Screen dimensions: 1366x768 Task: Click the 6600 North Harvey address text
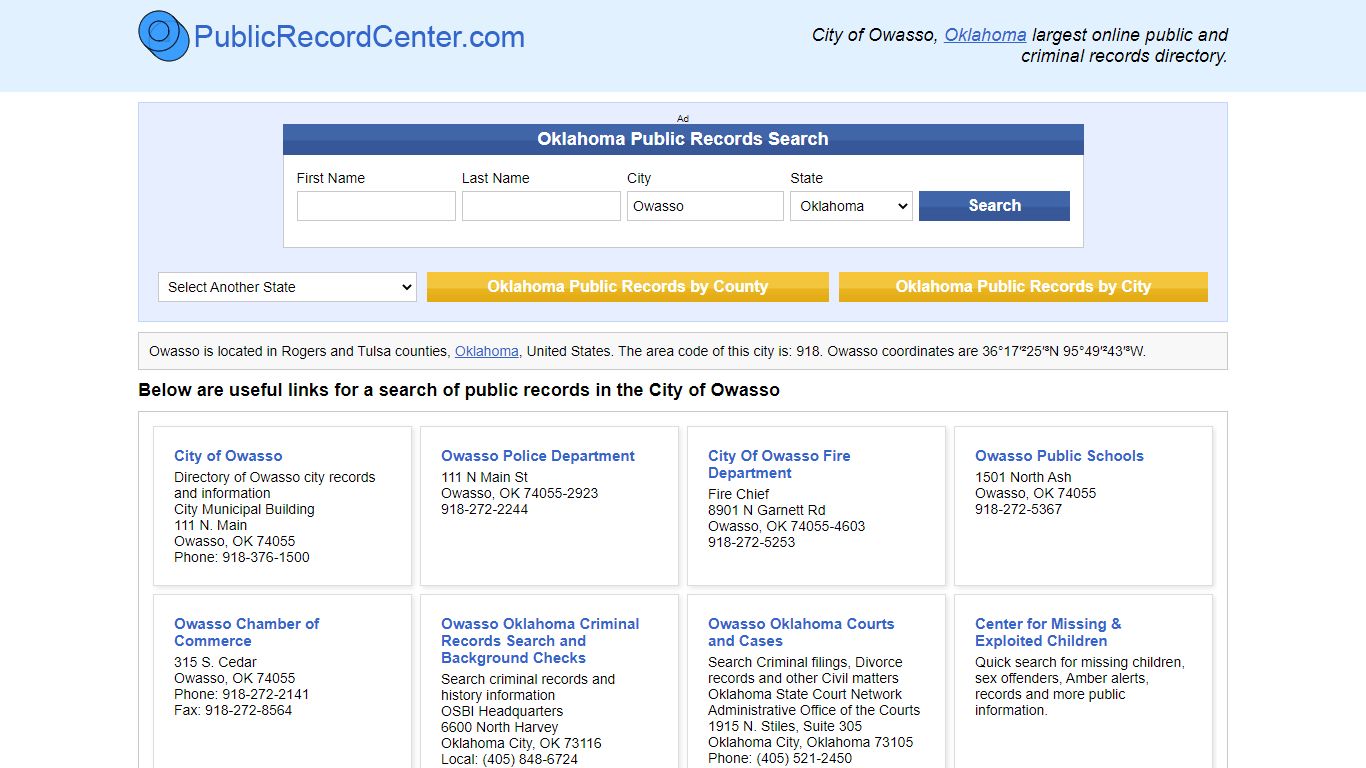(500, 727)
